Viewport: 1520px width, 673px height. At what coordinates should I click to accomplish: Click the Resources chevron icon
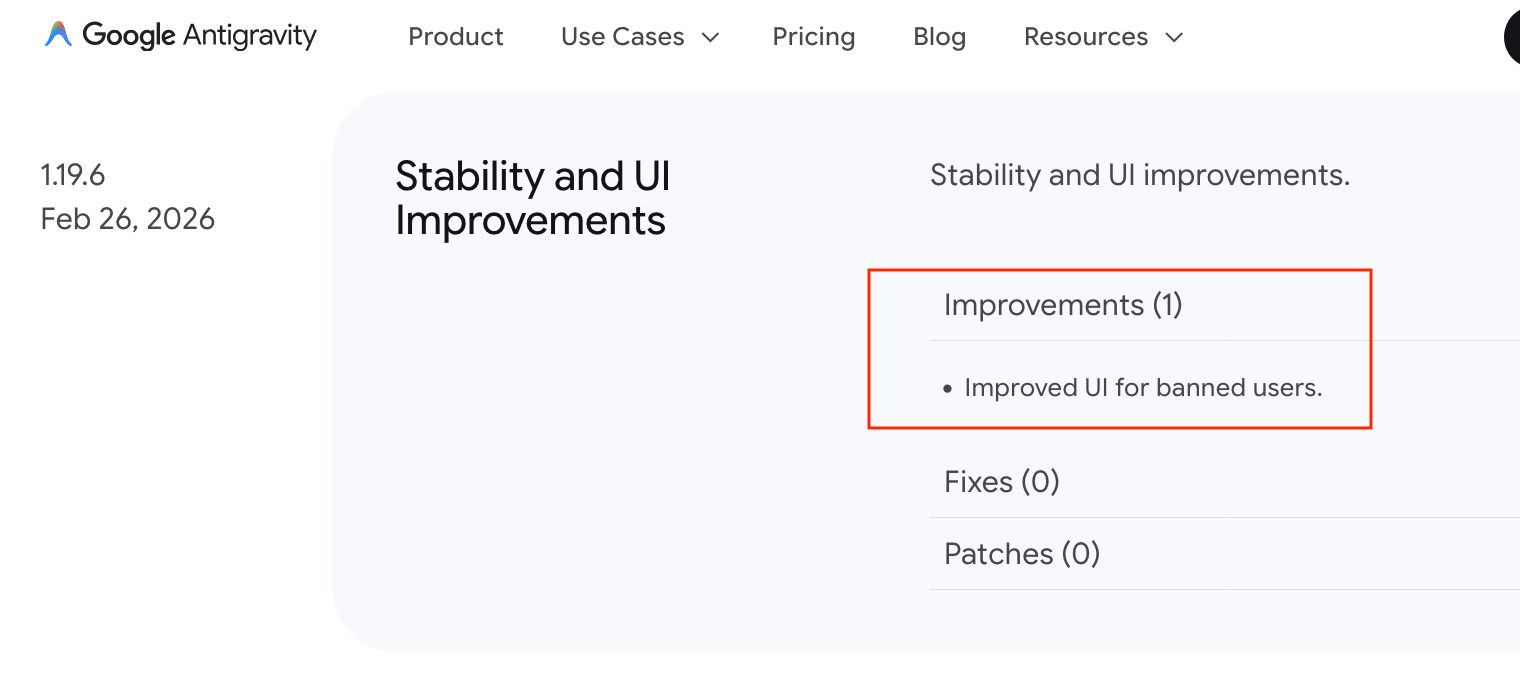click(1173, 38)
